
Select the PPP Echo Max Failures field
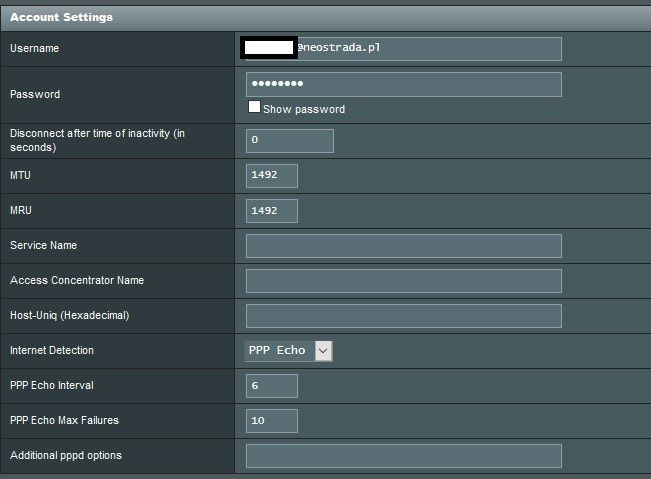tap(271, 421)
